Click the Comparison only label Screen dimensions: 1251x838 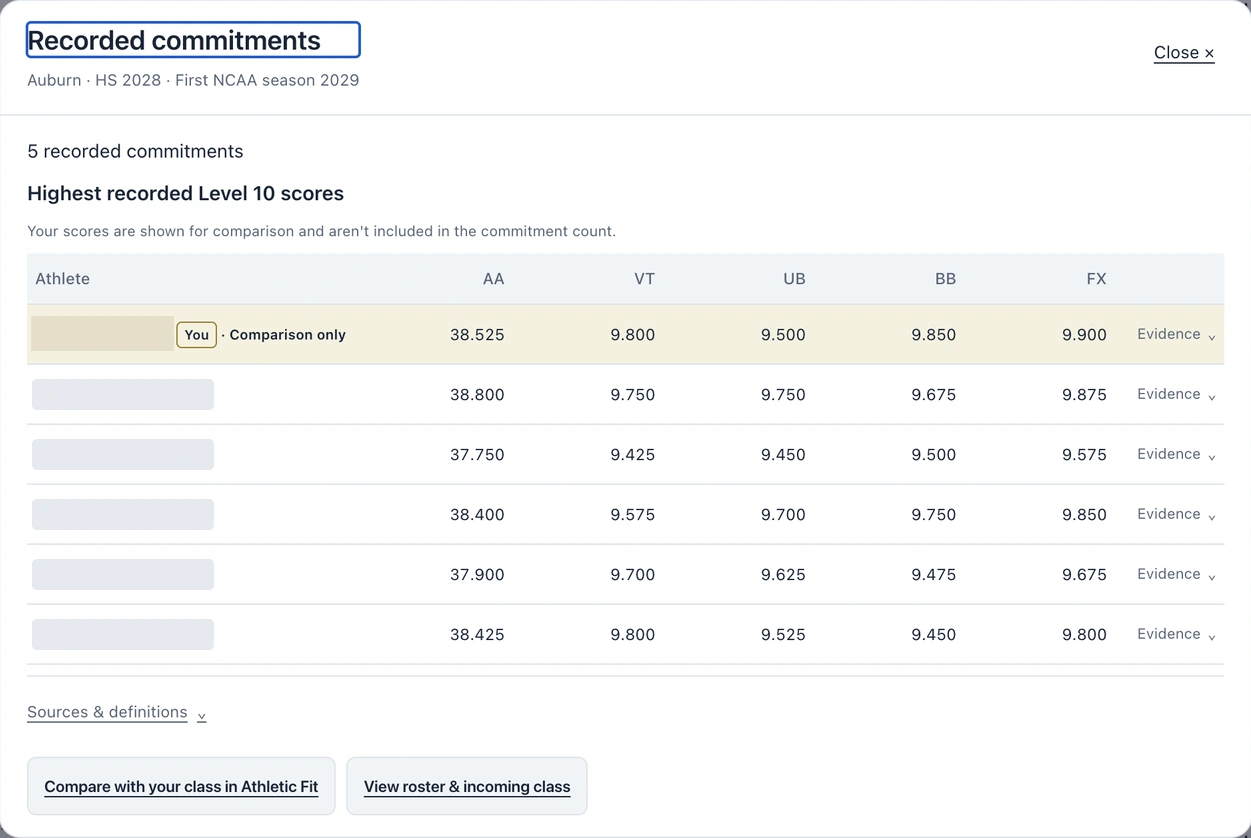[288, 335]
